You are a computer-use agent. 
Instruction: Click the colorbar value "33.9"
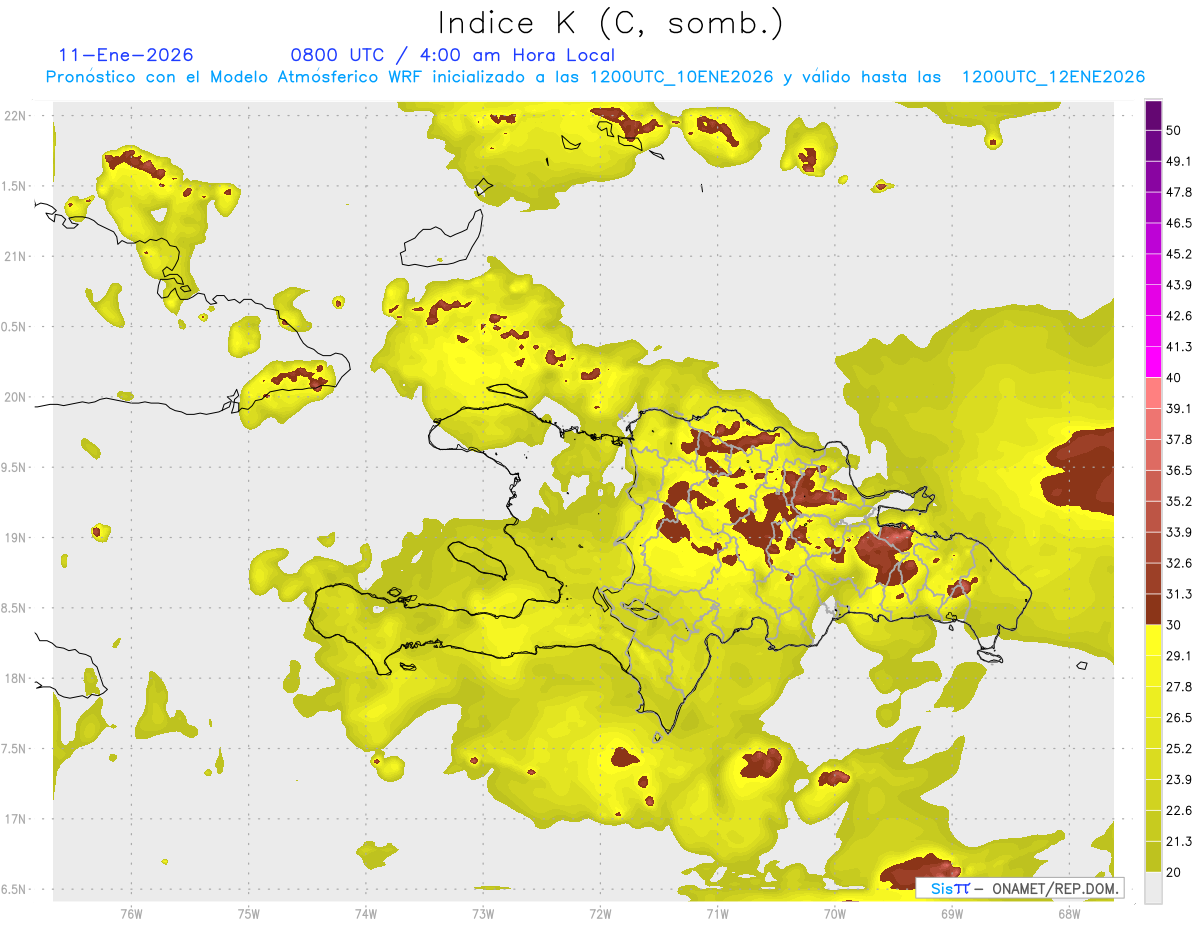[x=1180, y=532]
